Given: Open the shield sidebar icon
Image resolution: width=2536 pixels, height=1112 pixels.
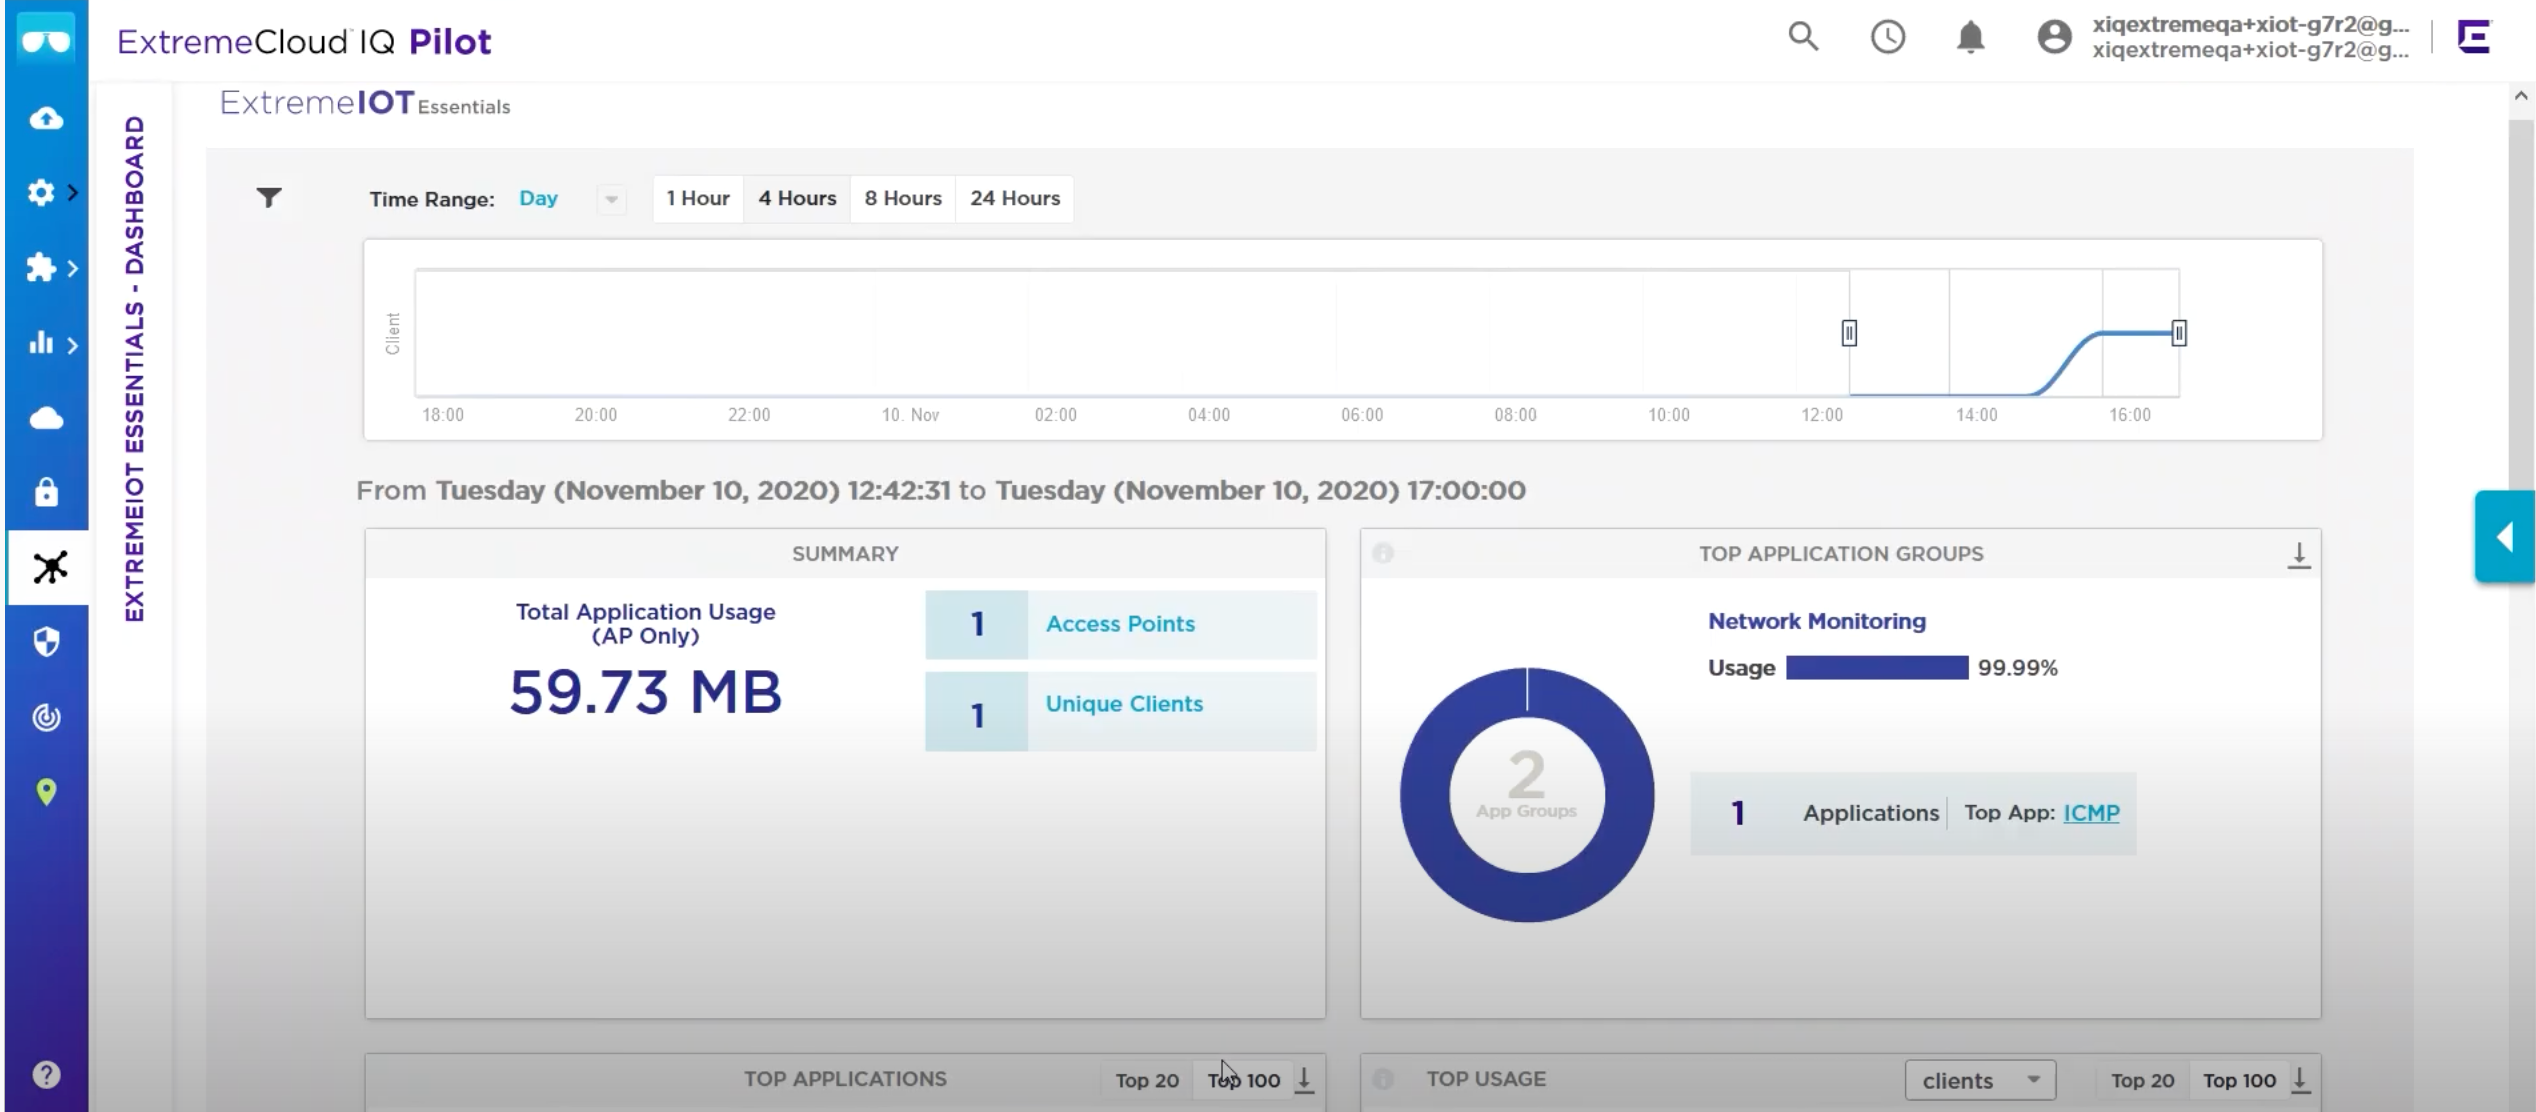Looking at the screenshot, I should click(x=46, y=642).
